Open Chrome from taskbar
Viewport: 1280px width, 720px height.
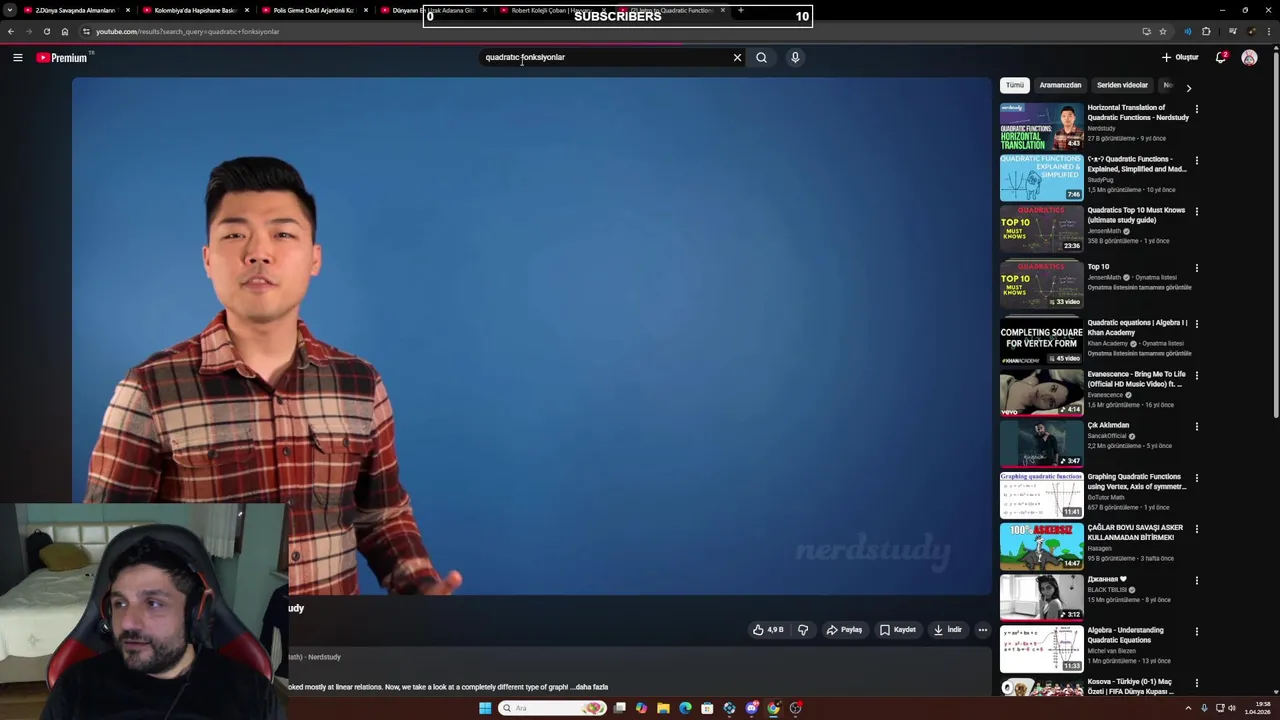pos(773,708)
